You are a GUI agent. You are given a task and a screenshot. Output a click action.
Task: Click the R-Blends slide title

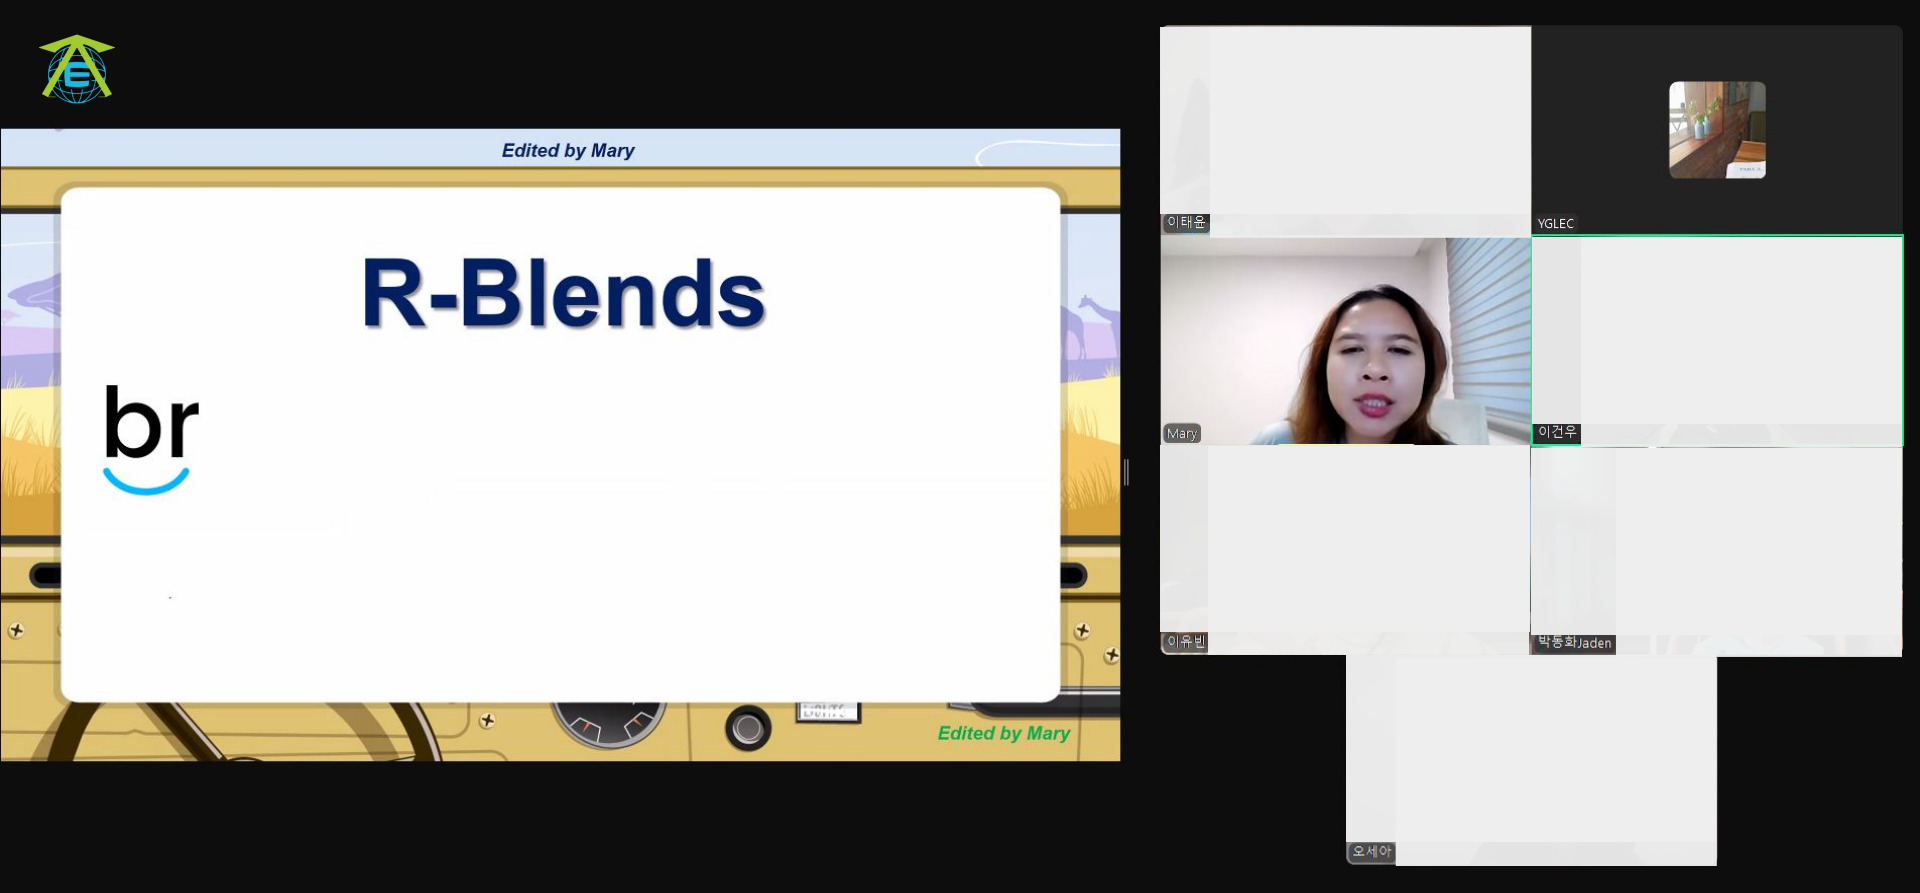(x=563, y=293)
